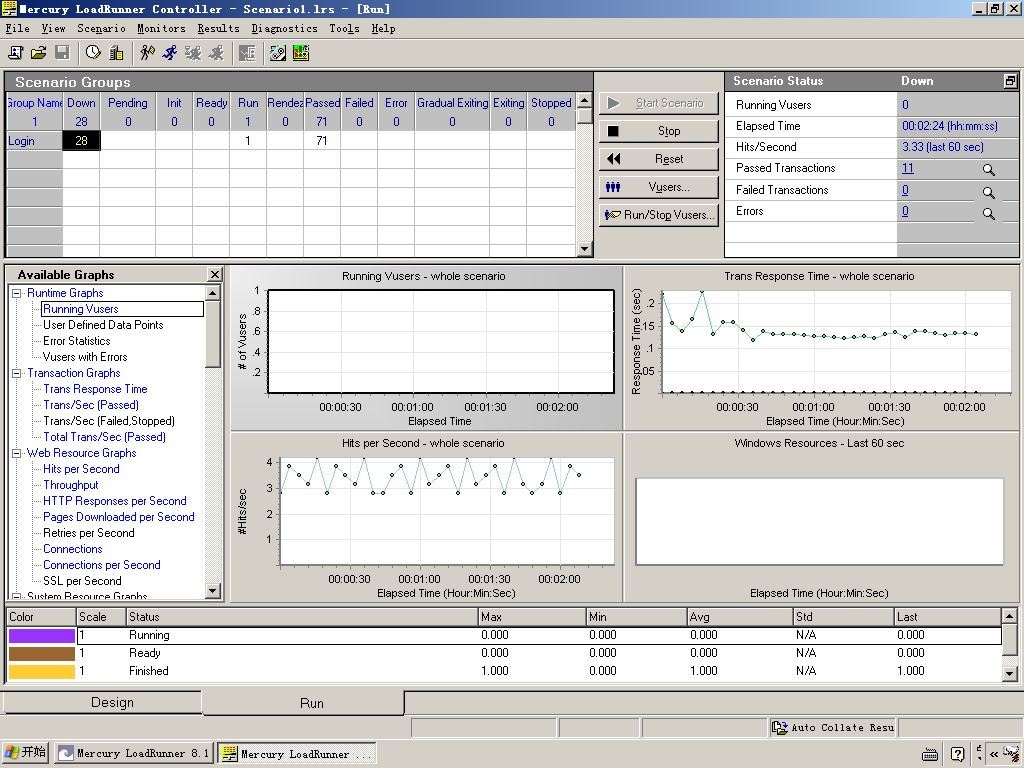Open the Start menu on taskbar
The height and width of the screenshot is (768, 1024).
click(x=25, y=752)
